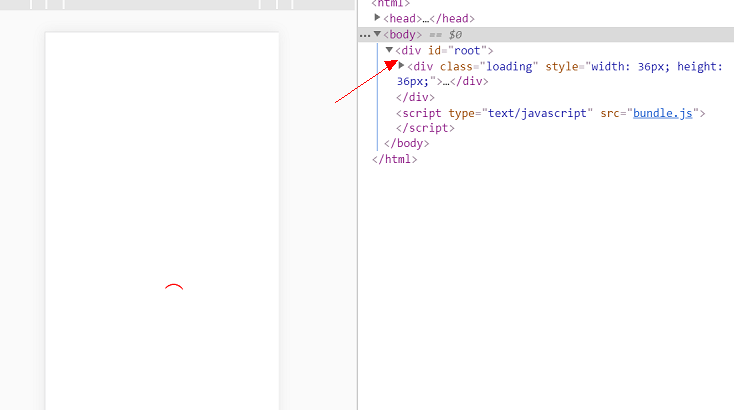Expand the loading div node
The image size is (734, 410).
[401, 66]
